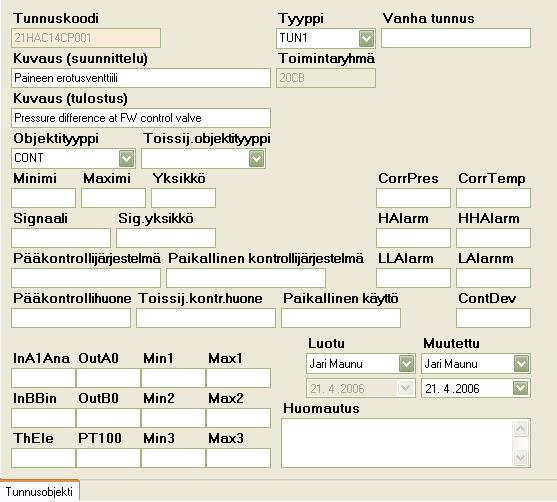The width and height of the screenshot is (557, 502).
Task: Click the HHAlarm input box
Action: pos(493,238)
